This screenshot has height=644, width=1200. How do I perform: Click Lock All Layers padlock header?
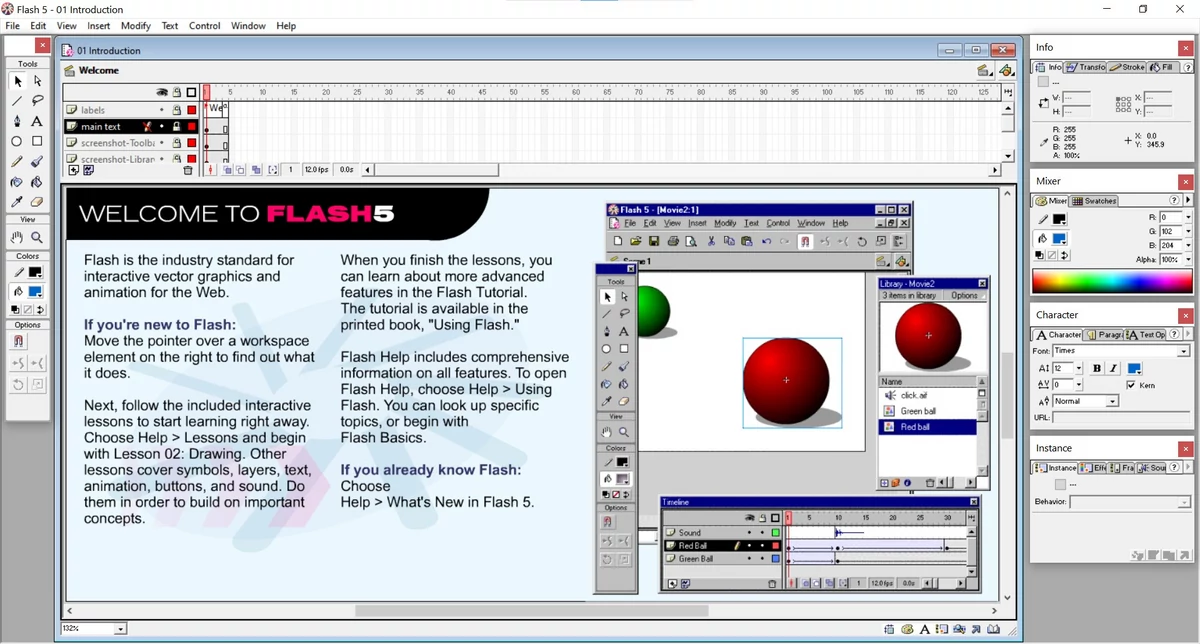(177, 92)
